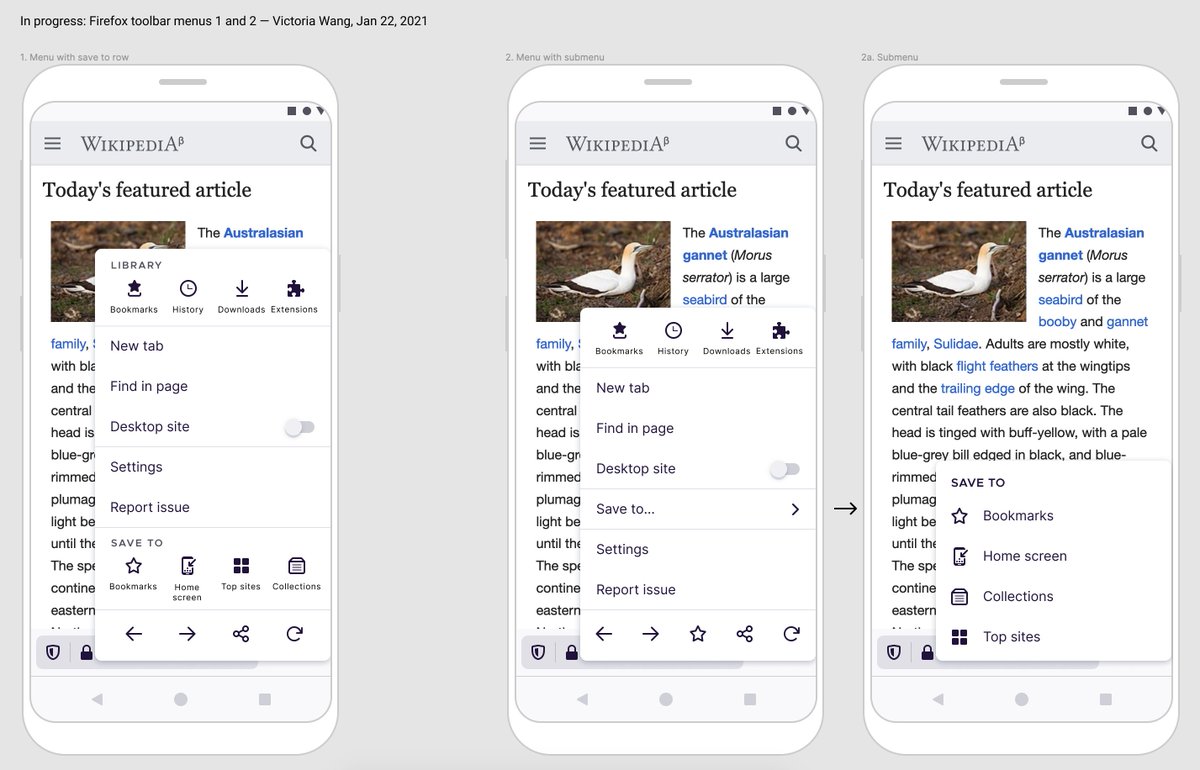Tap lock icon in mockup 1 address bar
The image size is (1200, 770).
[86, 653]
